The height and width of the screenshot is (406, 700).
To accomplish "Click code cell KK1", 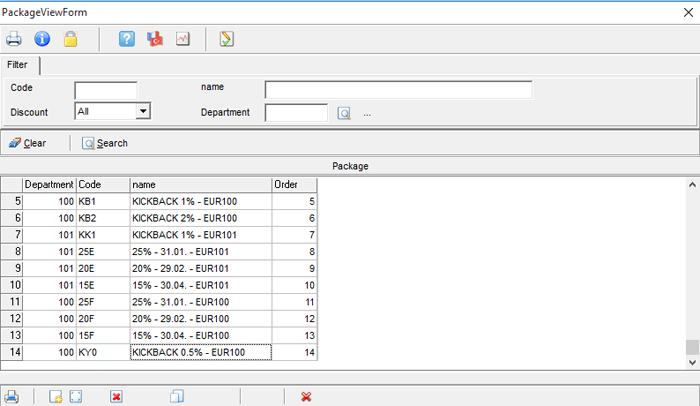I will [103, 235].
